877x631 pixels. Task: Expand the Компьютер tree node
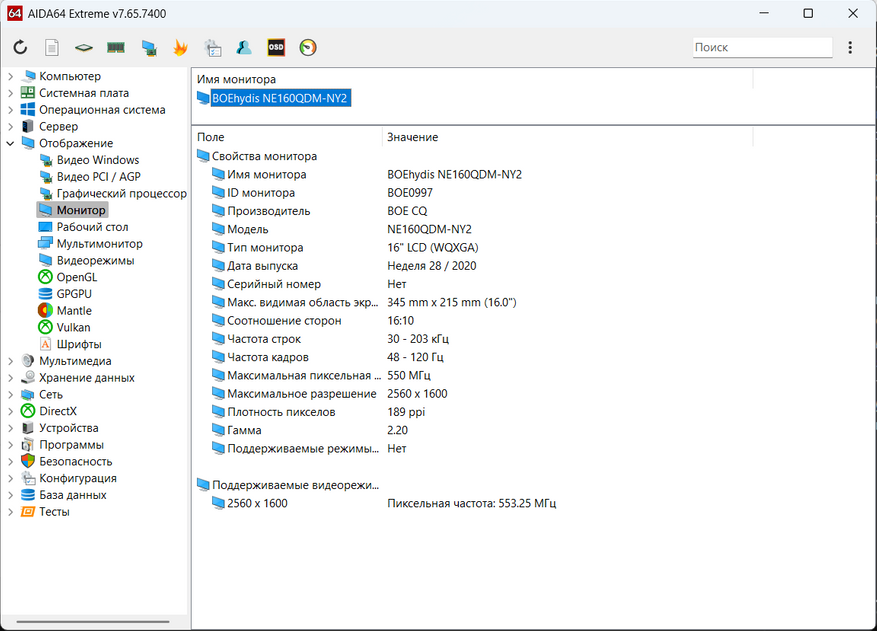tap(10, 77)
